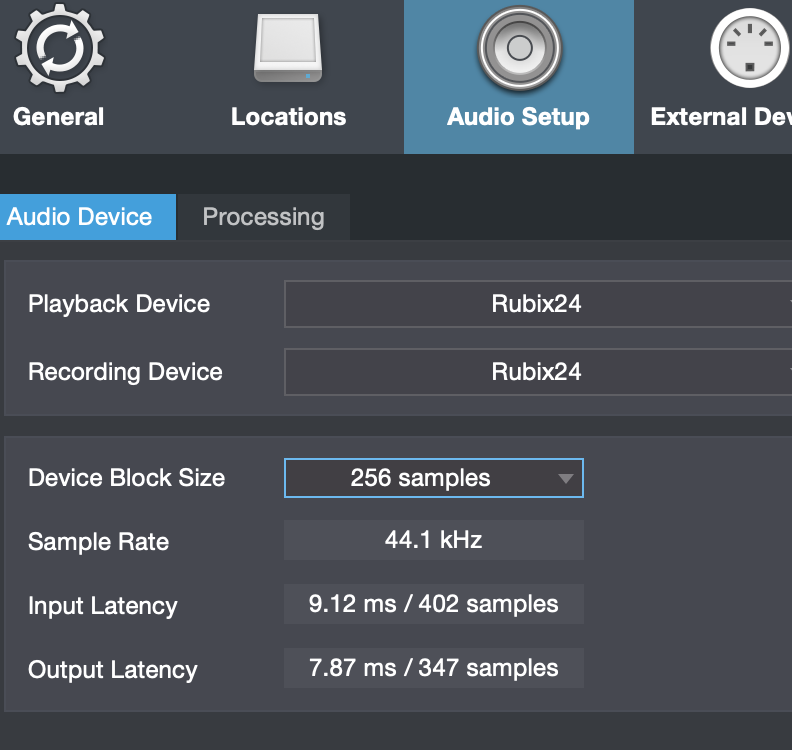Open External Devices via the MIDI connector icon
This screenshot has width=792, height=750.
[750, 48]
